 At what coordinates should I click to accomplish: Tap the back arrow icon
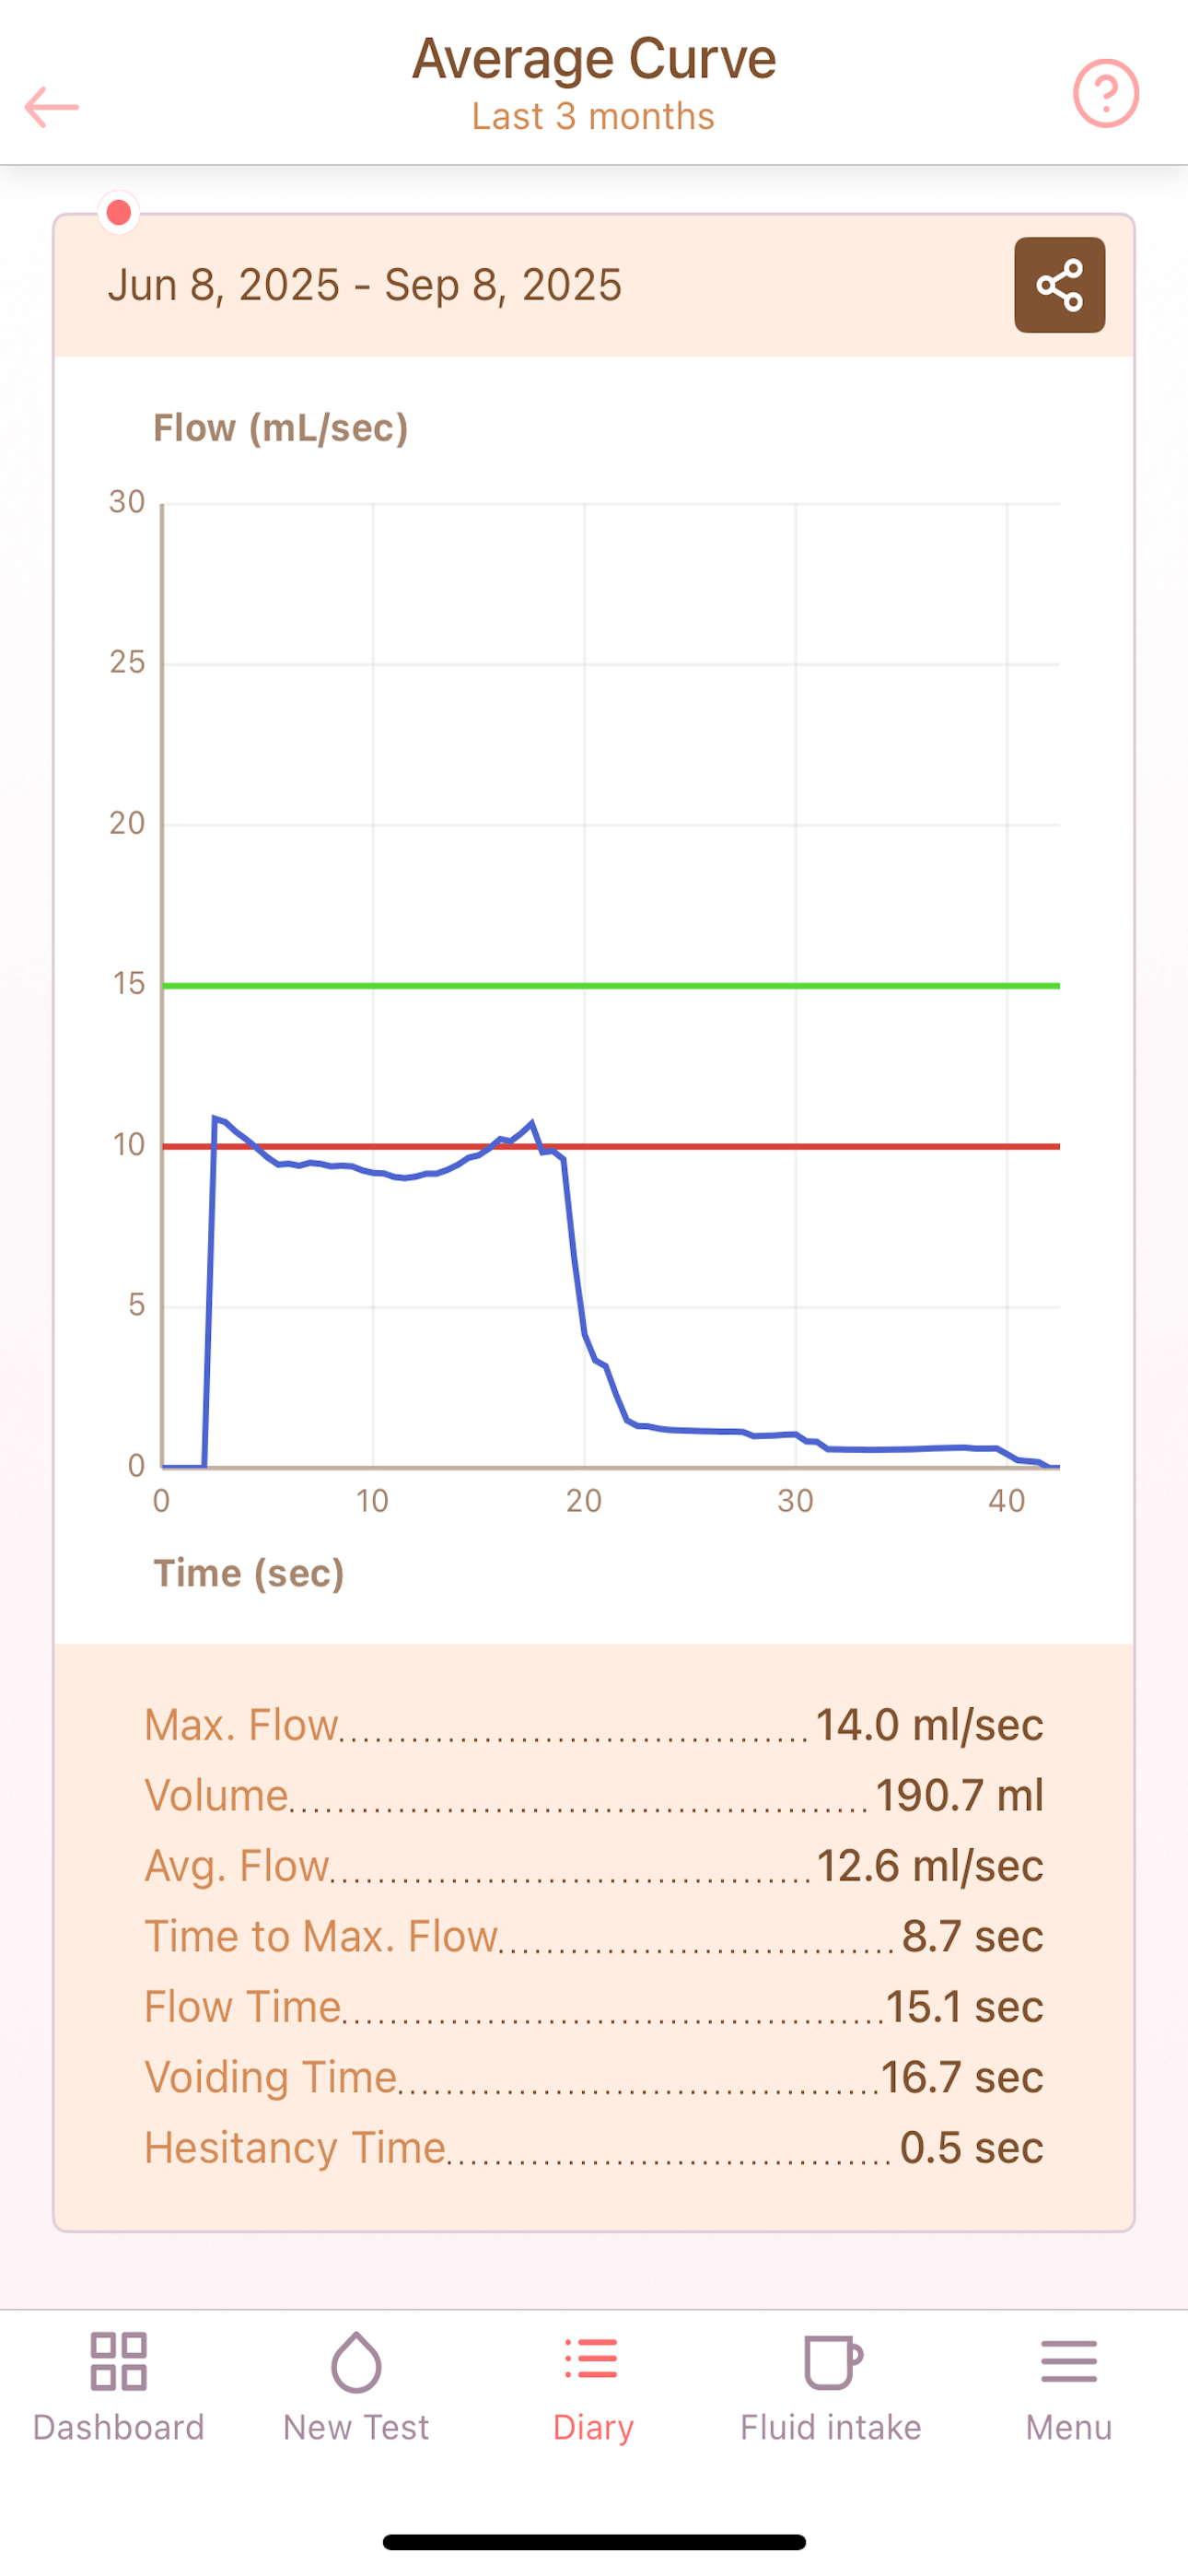[x=52, y=107]
